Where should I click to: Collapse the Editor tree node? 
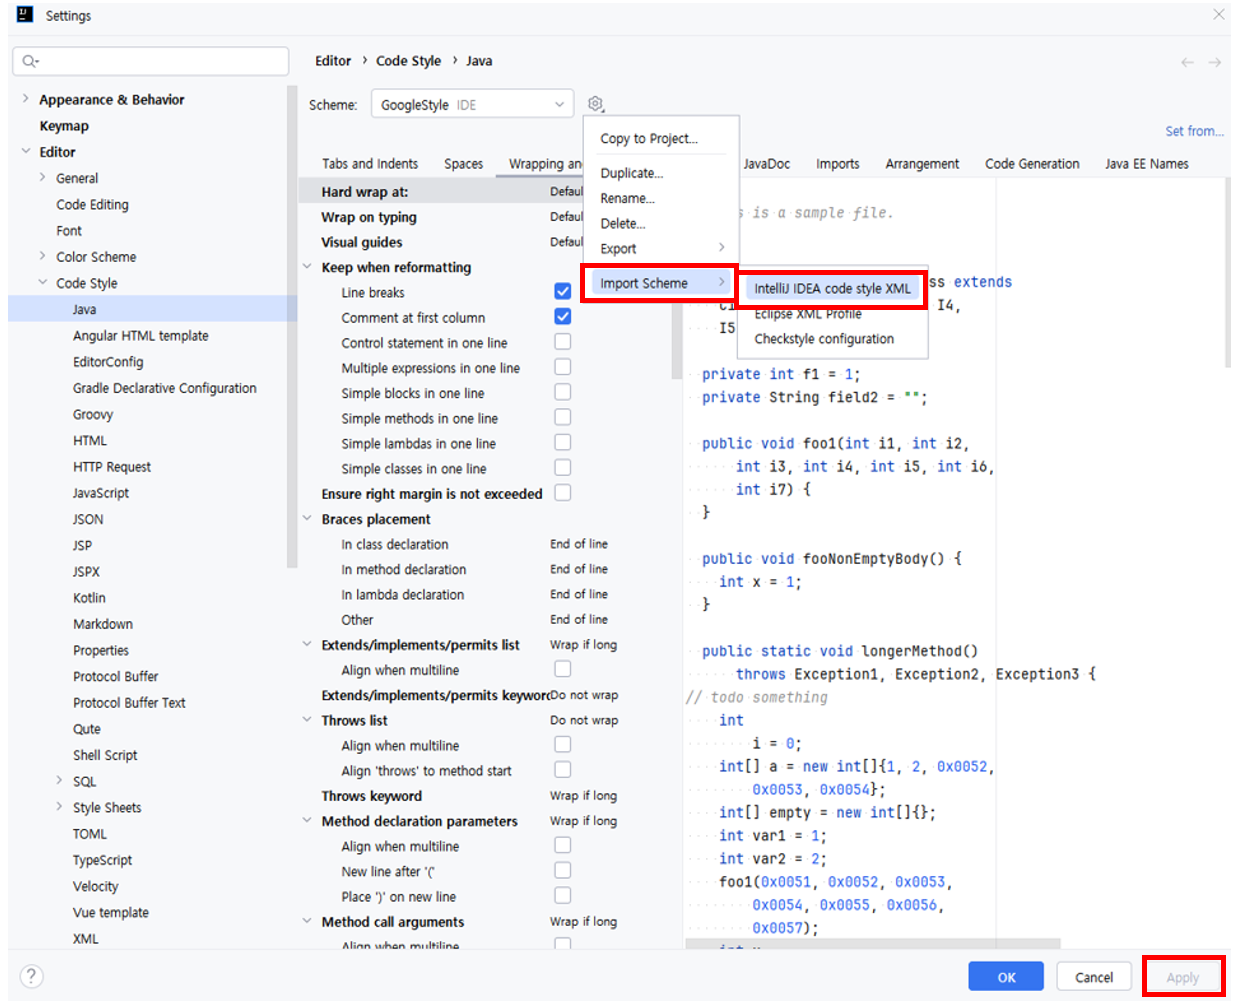point(26,151)
